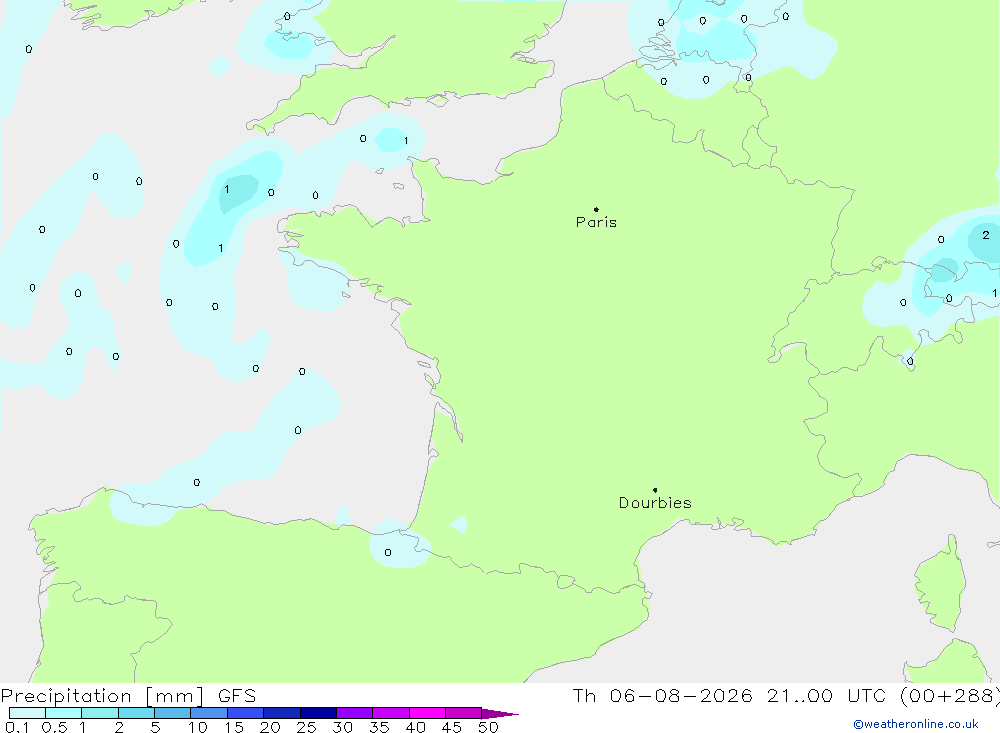Click the legend label "0.1"

coord(17,727)
